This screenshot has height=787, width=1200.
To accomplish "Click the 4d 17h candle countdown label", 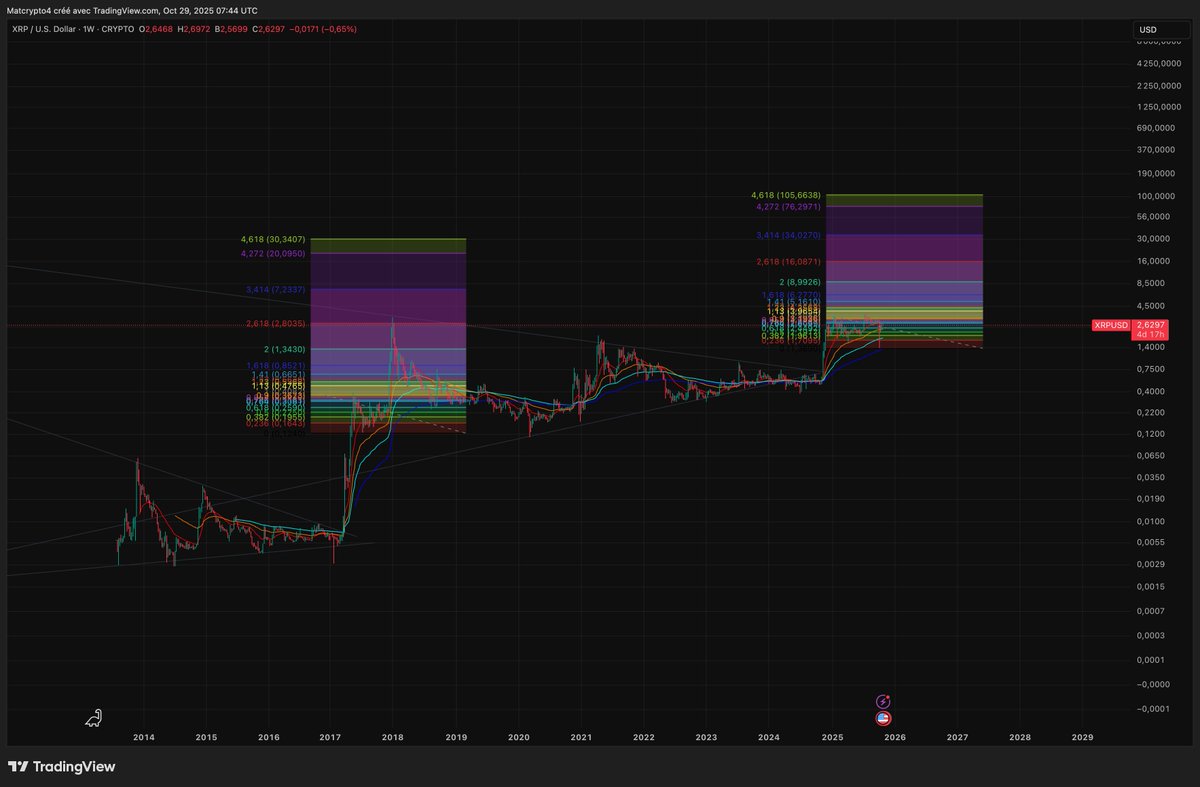I will [x=1150, y=335].
